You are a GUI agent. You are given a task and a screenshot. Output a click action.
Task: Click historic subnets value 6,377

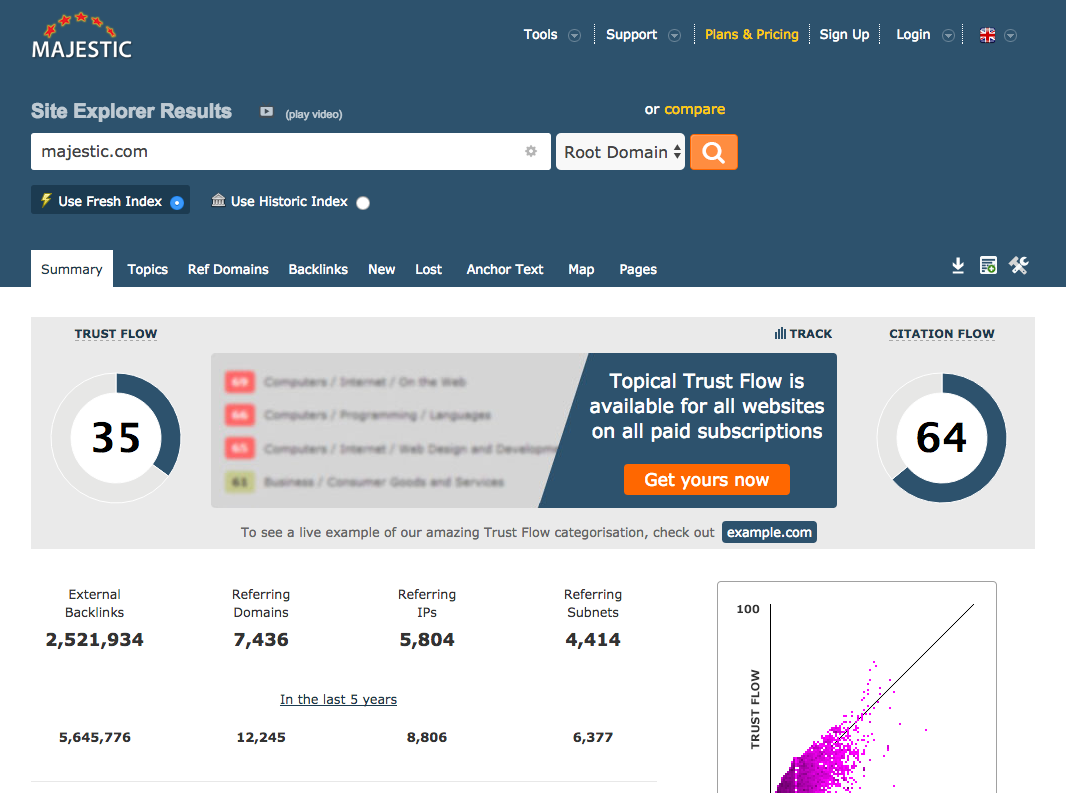593,737
